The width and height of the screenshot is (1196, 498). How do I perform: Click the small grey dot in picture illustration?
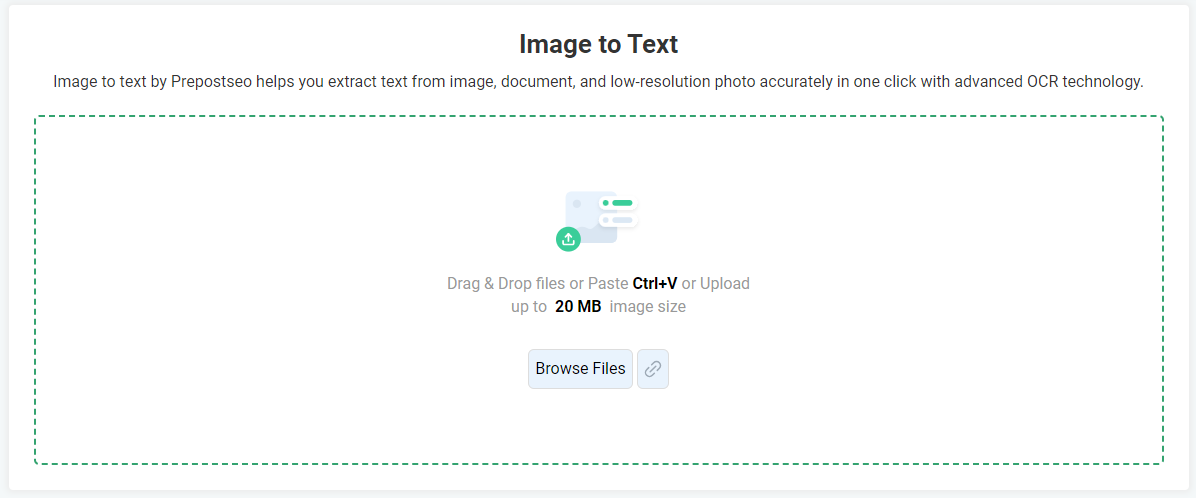click(577, 204)
